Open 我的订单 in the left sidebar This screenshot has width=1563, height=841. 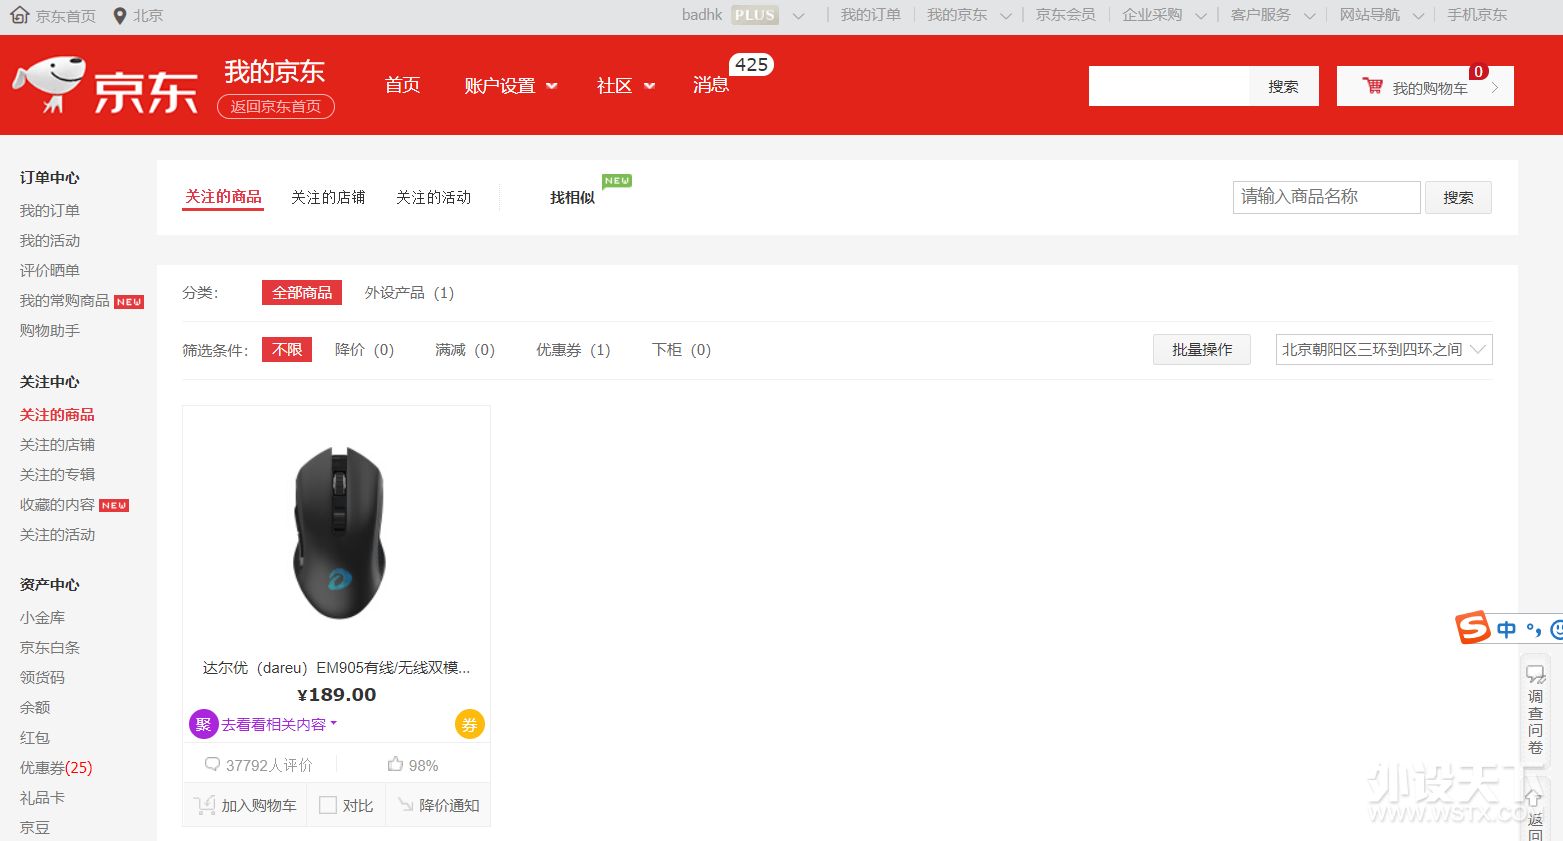[x=50, y=210]
